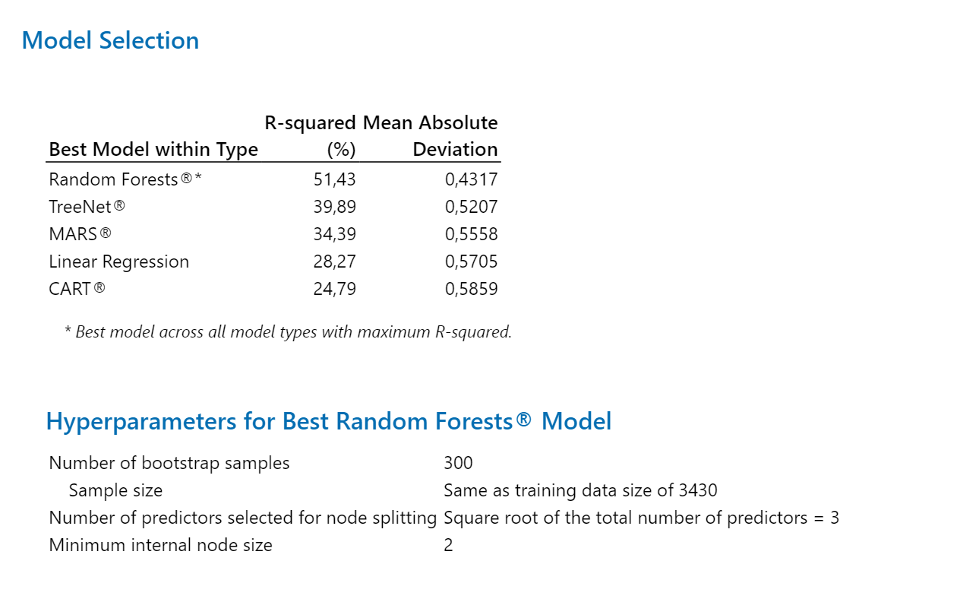
Task: Click the Model Selection heading
Action: (x=110, y=41)
